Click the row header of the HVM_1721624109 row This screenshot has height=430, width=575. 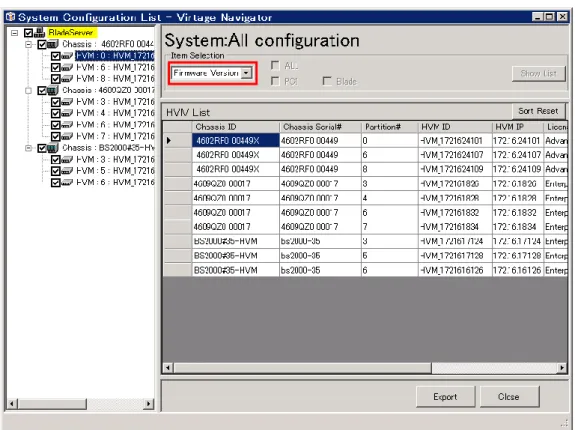pos(177,169)
